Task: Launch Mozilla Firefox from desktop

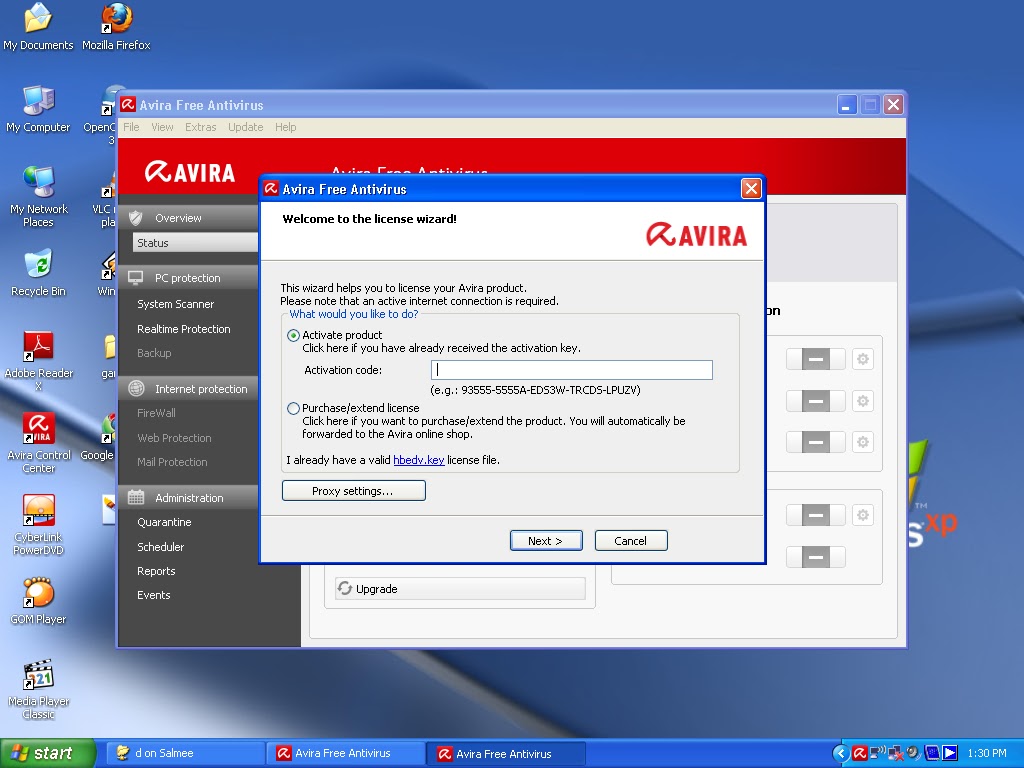Action: pos(116,27)
